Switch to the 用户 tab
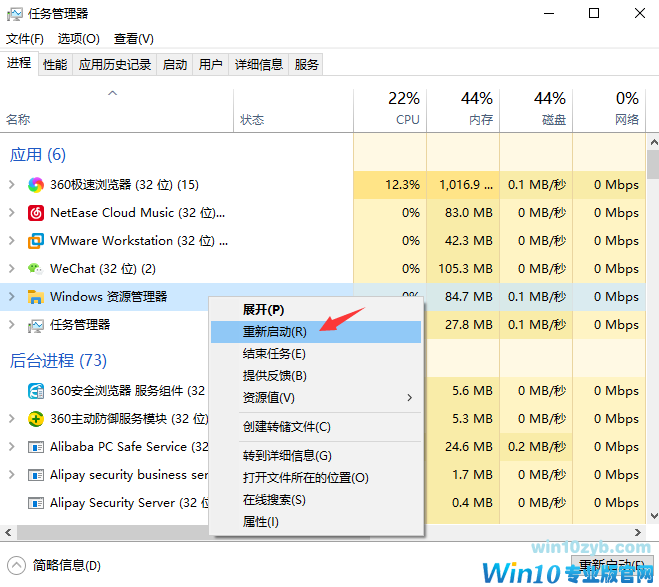659x587 pixels. (211, 65)
